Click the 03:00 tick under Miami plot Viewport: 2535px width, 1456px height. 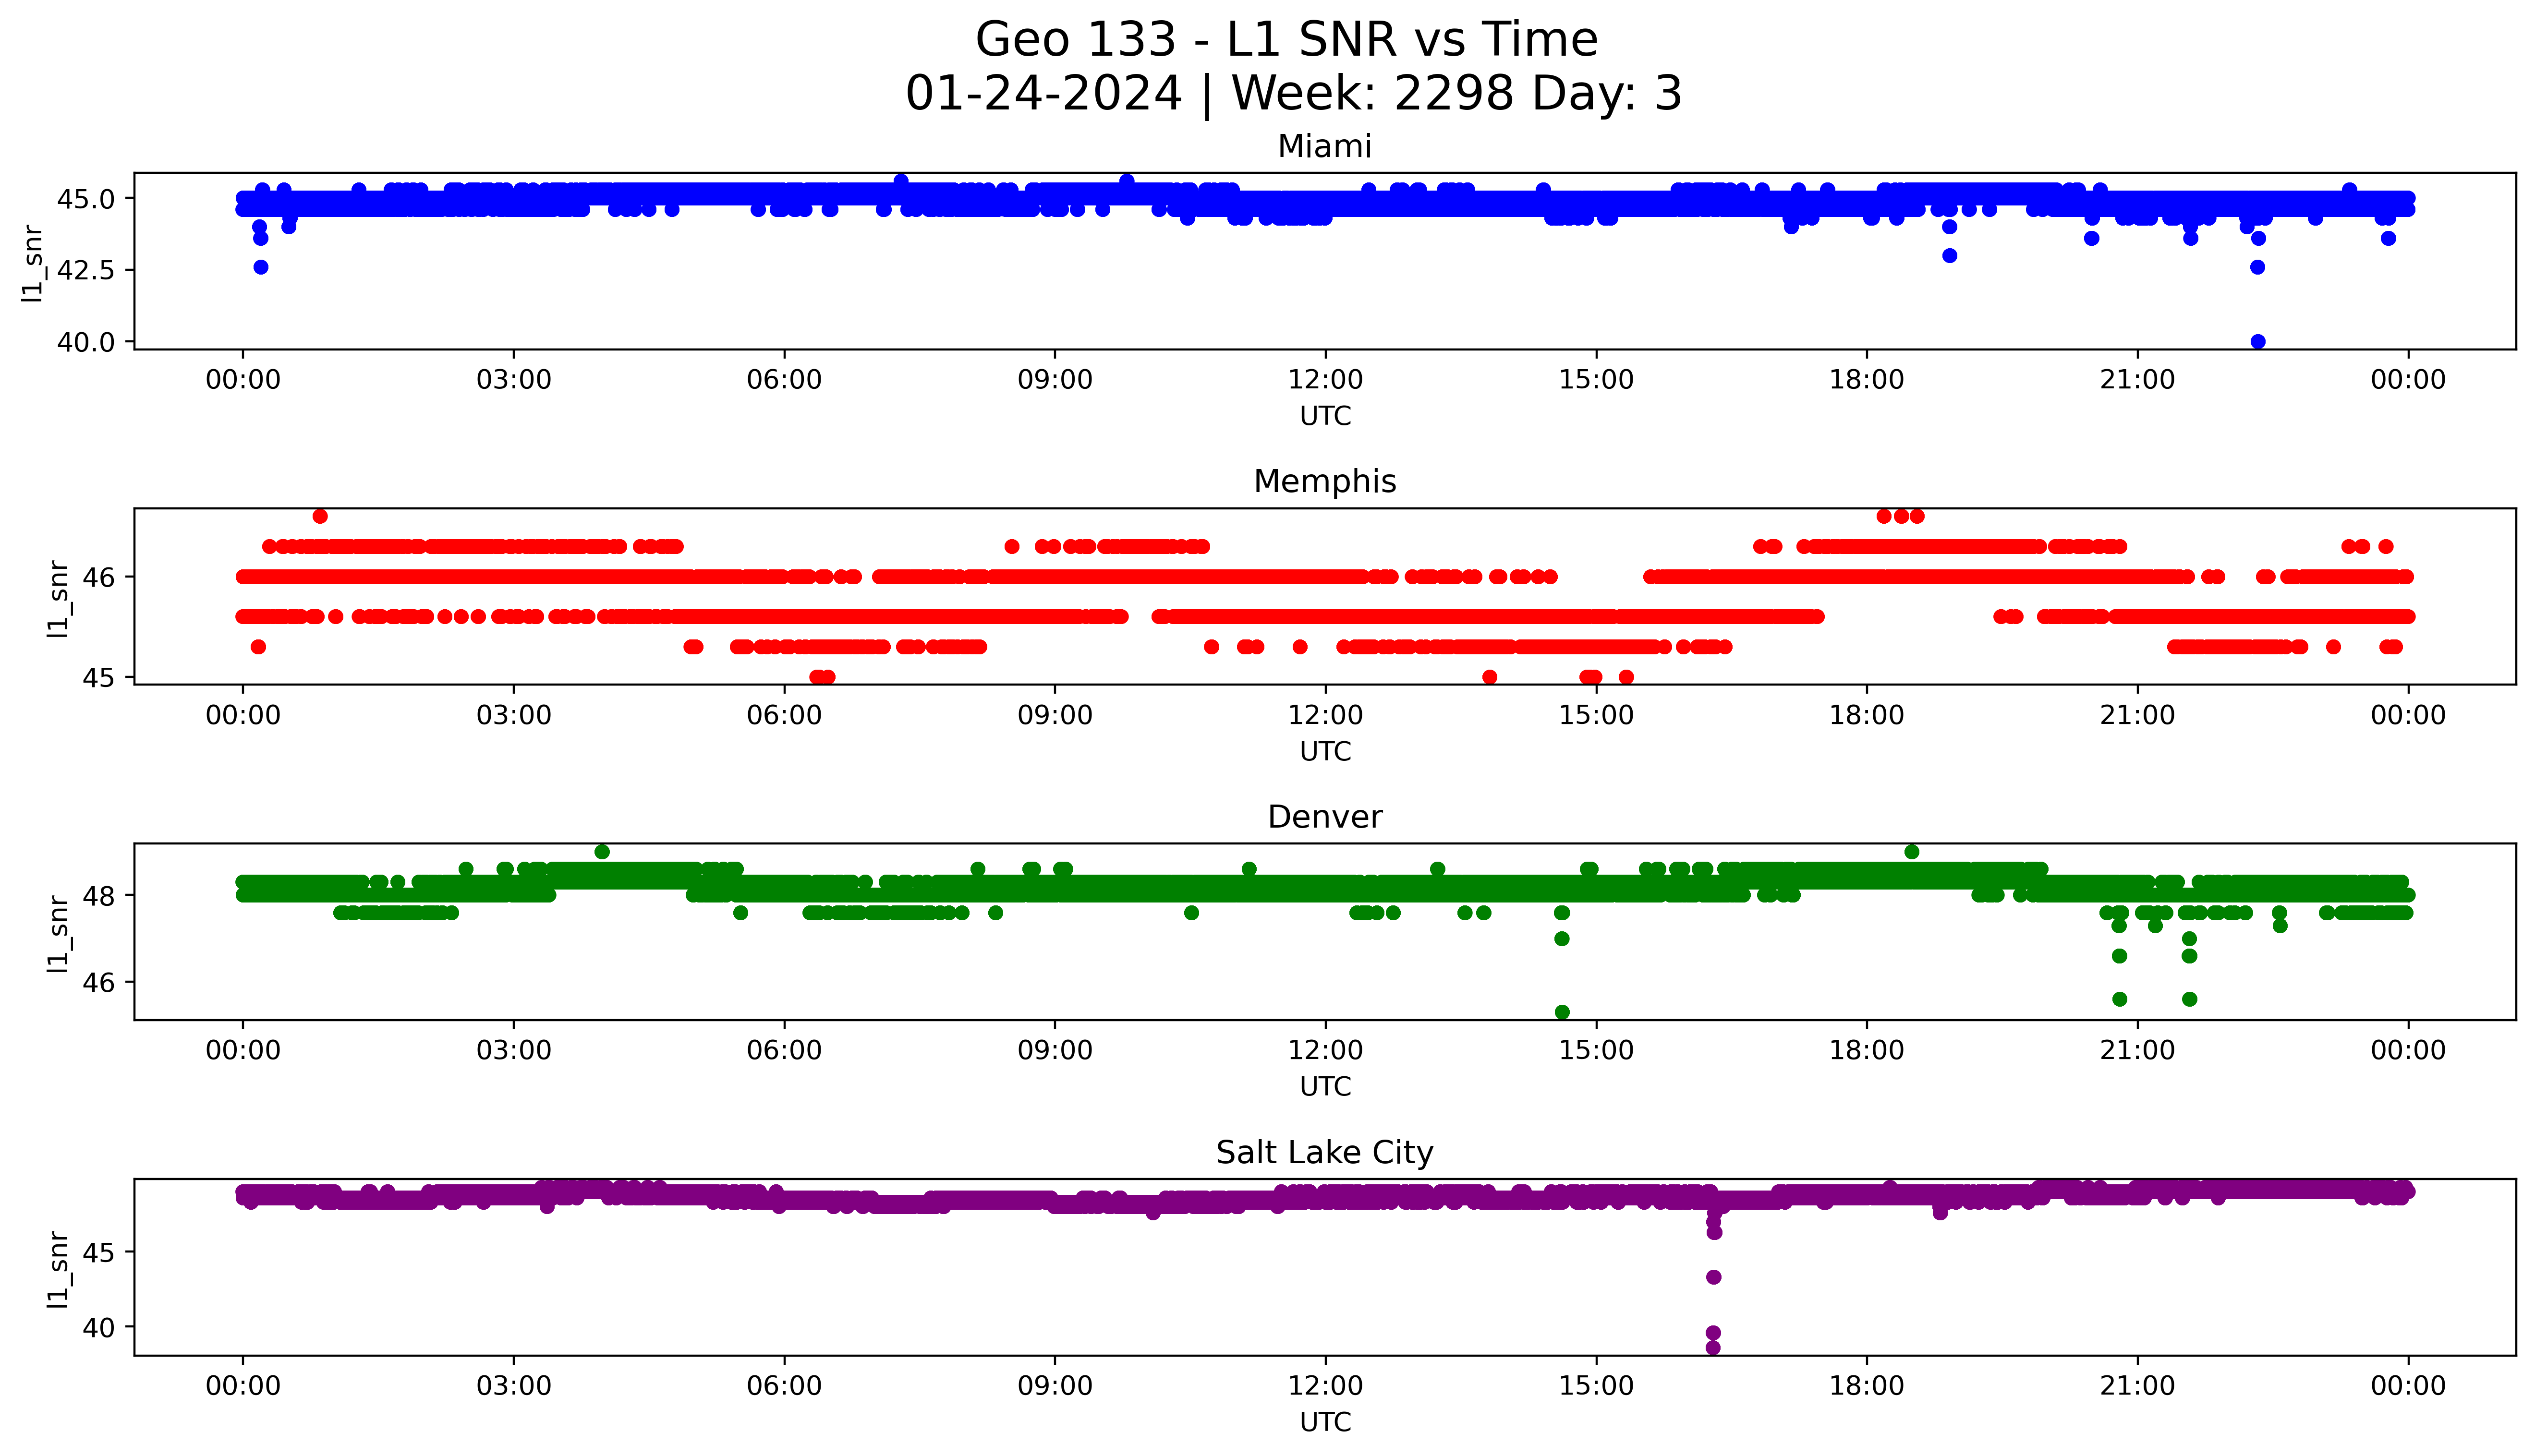pos(514,380)
